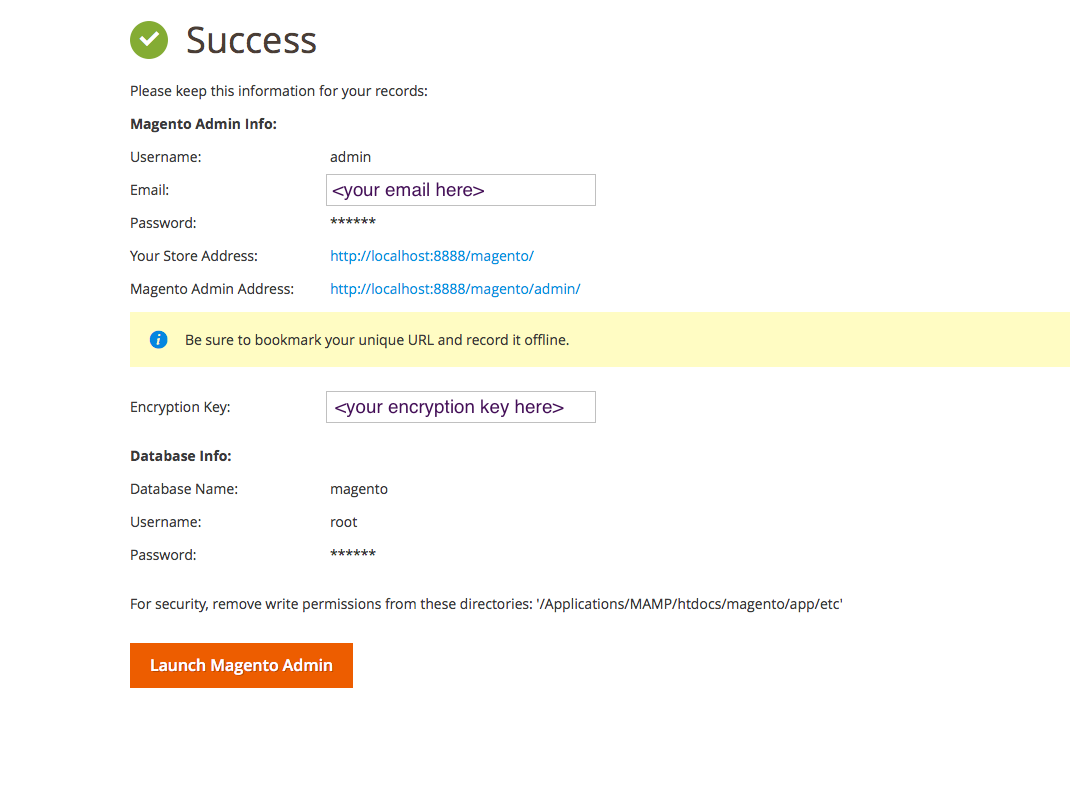This screenshot has width=1074, height=806.
Task: Click the database username value root
Action: 344,522
